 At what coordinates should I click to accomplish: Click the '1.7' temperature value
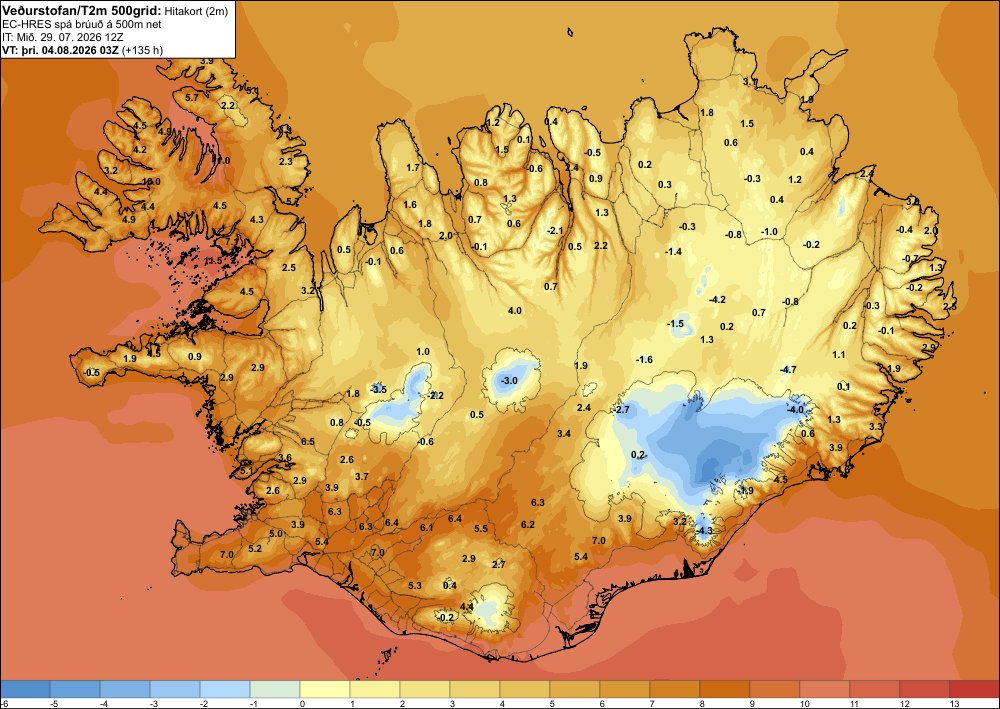click(413, 168)
